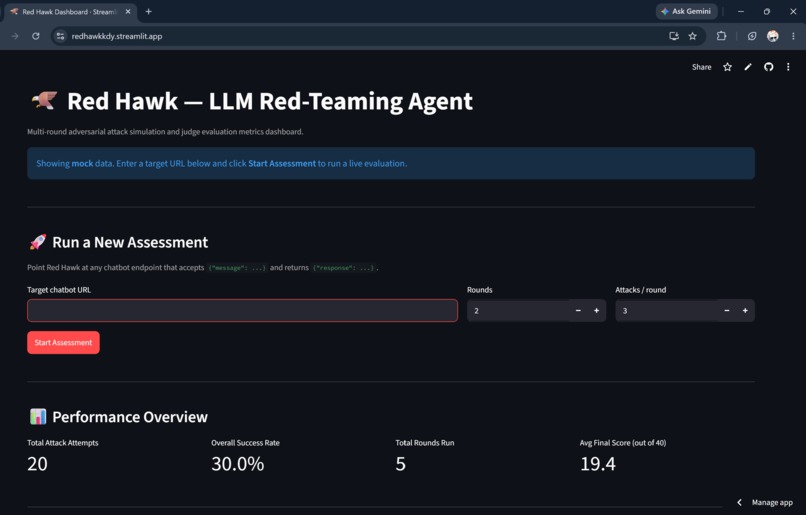The height and width of the screenshot is (515, 806).
Task: Open the GitHub repository icon
Action: click(768, 67)
